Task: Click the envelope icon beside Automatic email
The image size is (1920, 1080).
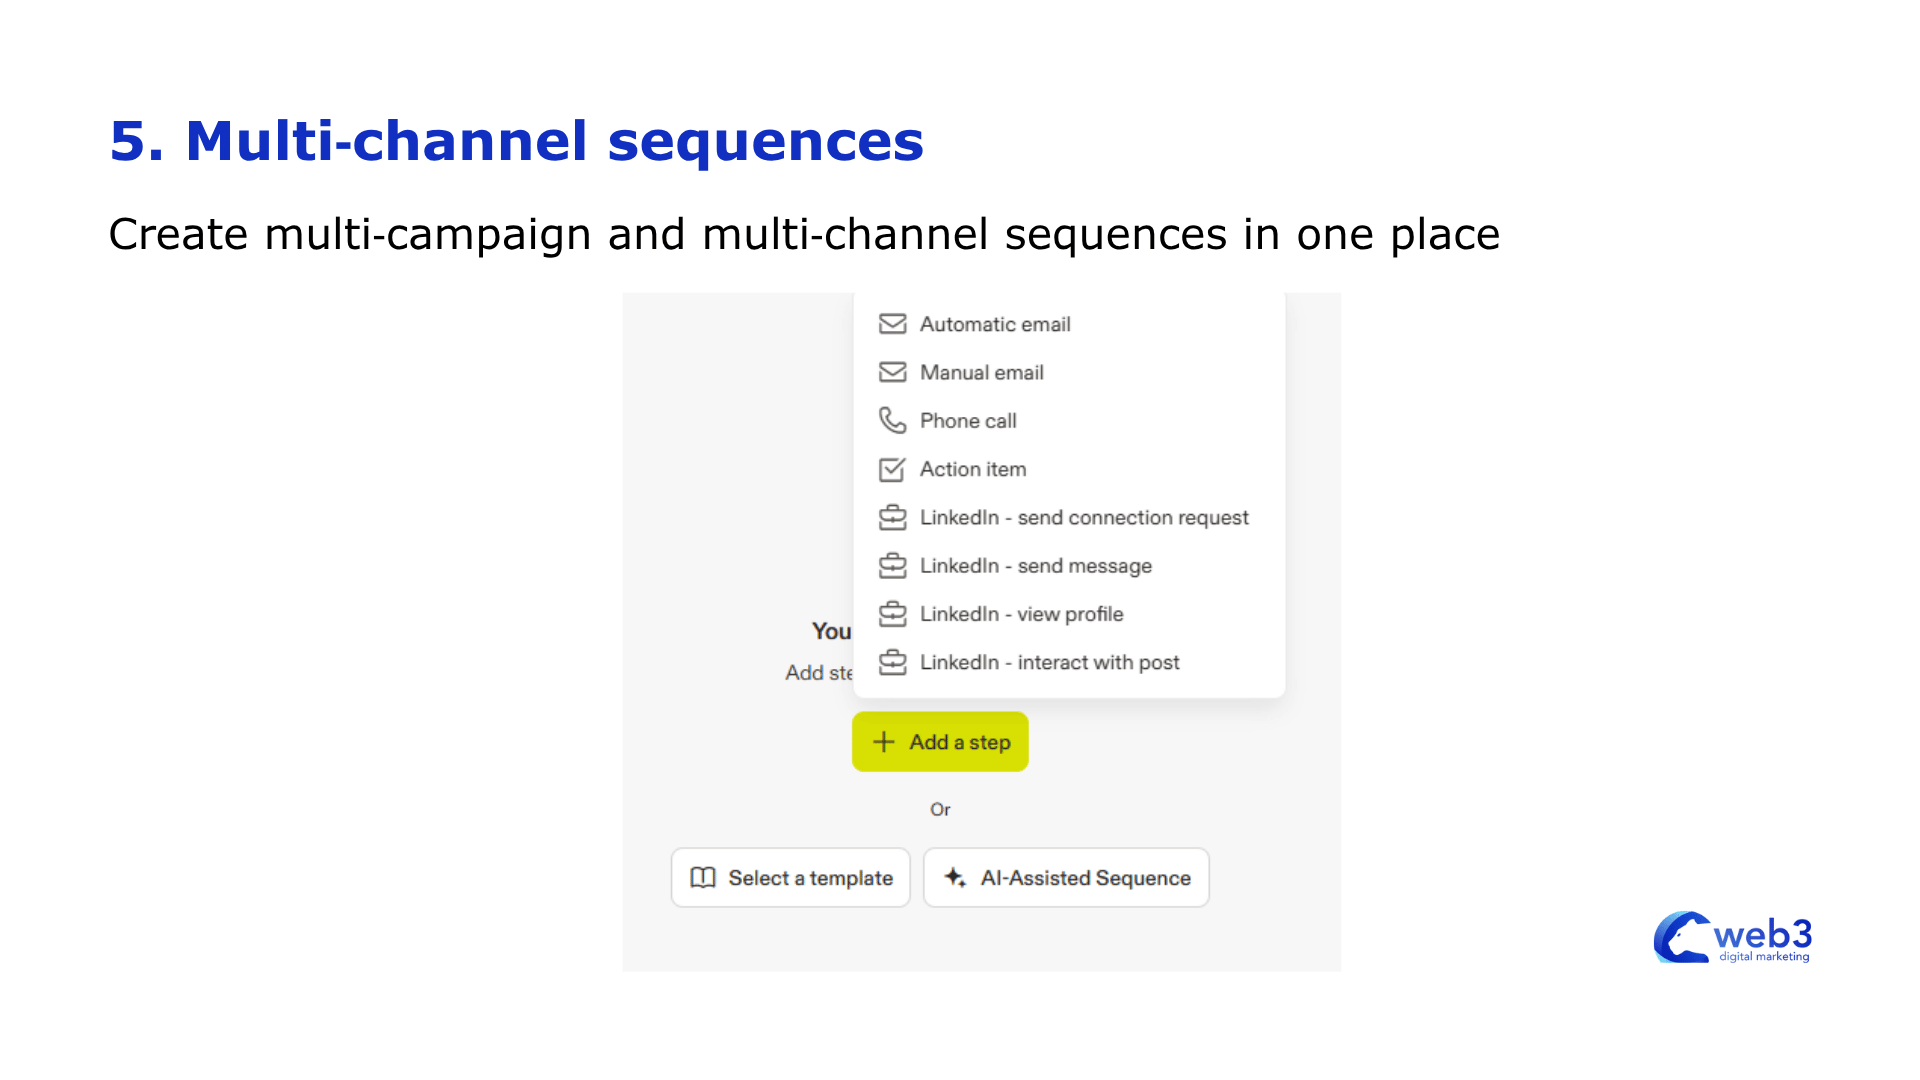Action: click(892, 324)
